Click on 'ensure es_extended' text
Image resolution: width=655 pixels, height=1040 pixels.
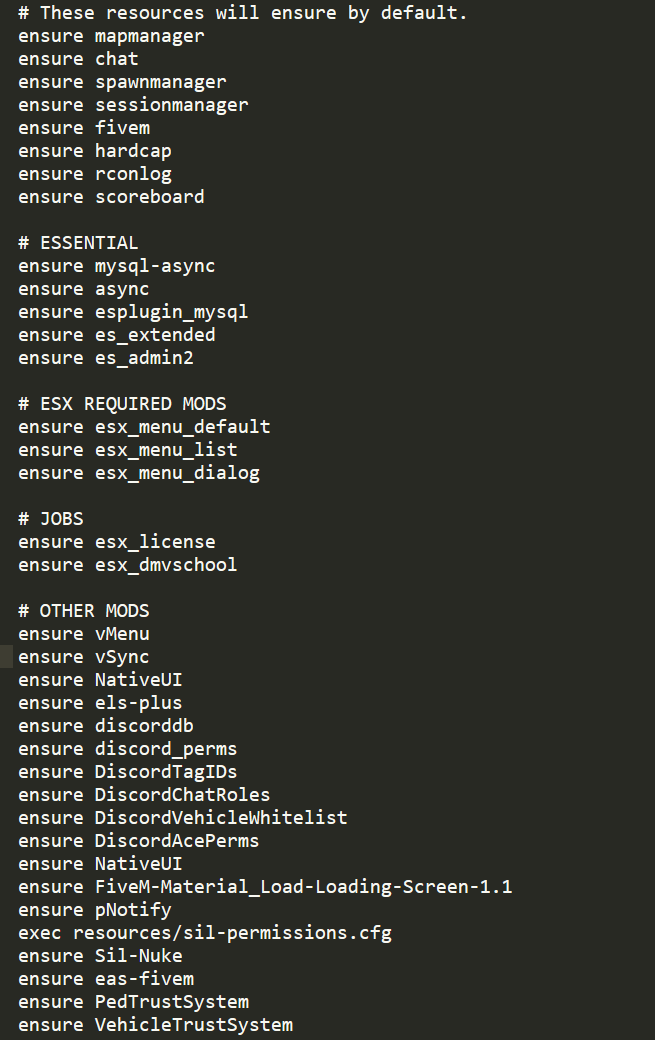(117, 335)
